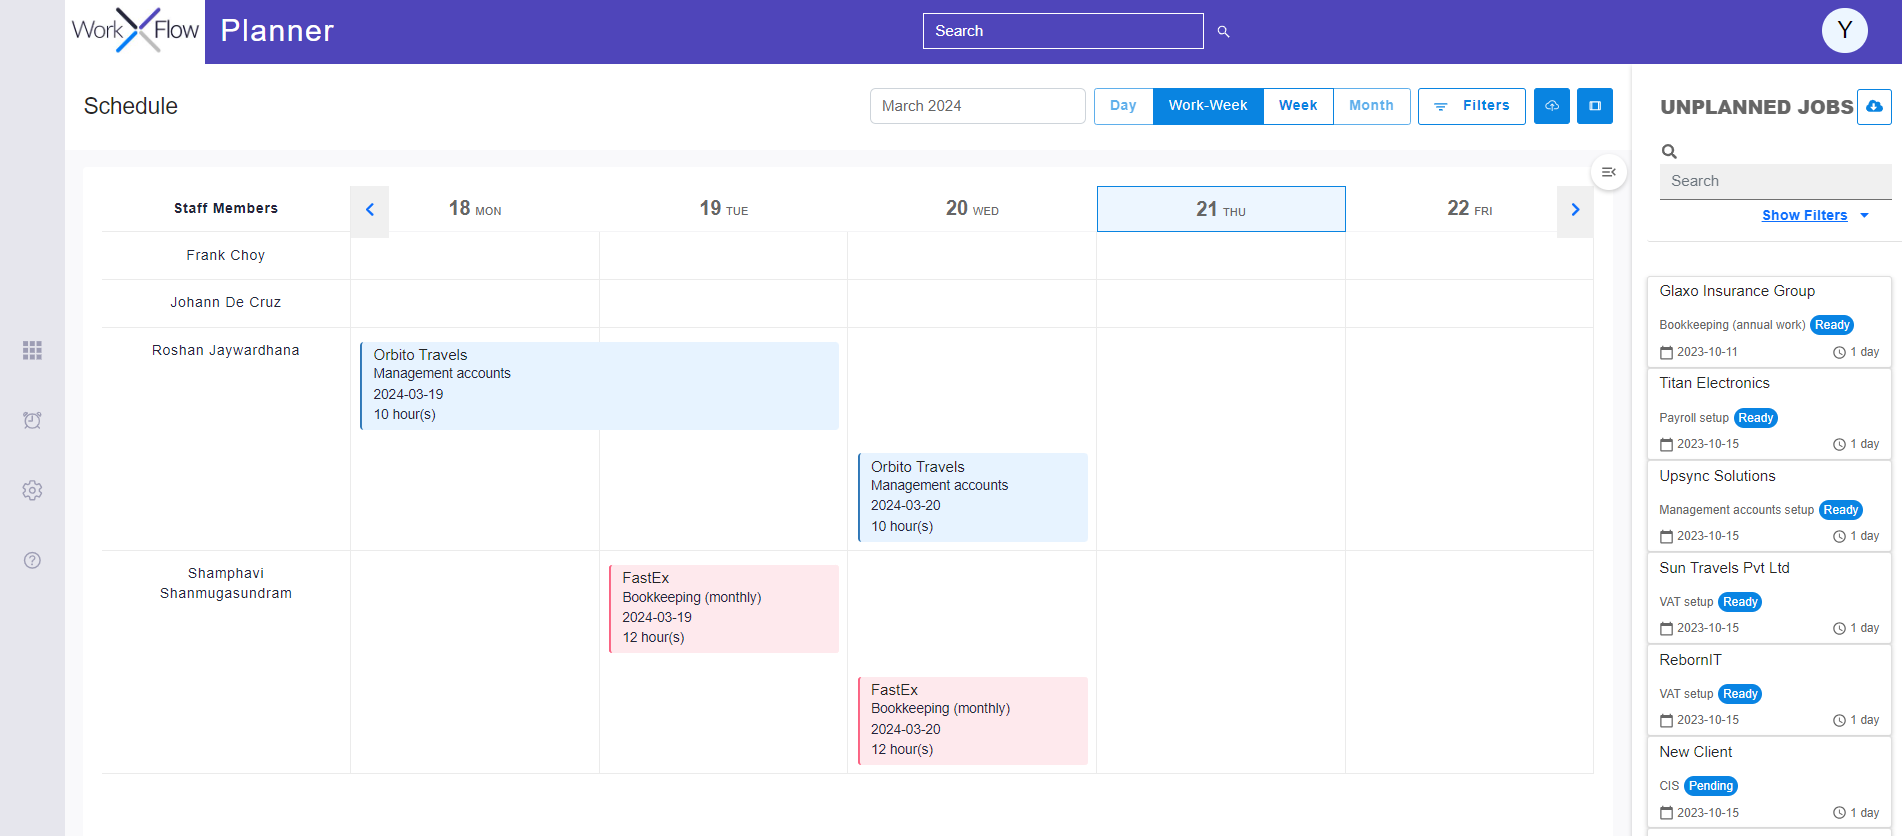Screen dimensions: 1902x836
Task: Switch to Week view
Action: [1298, 106]
